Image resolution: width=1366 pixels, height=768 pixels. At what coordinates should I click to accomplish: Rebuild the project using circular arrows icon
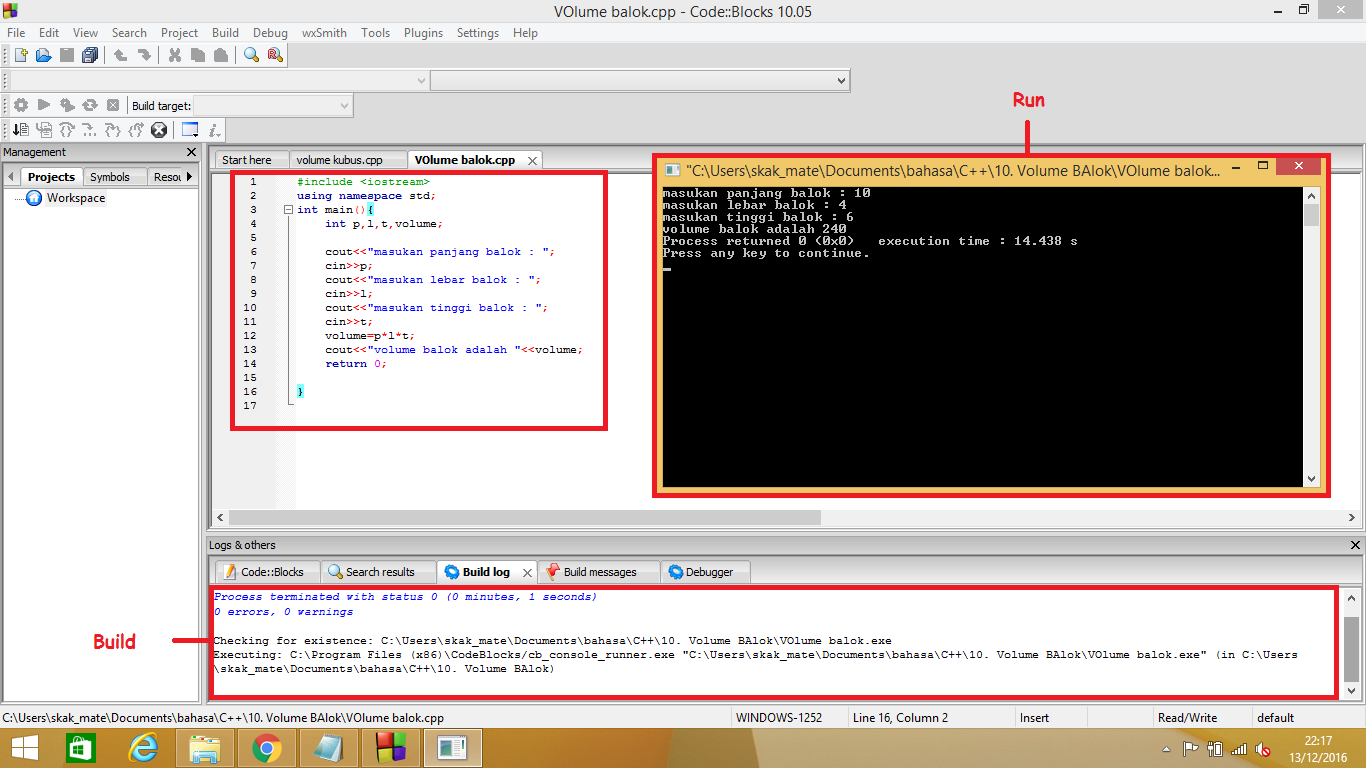pos(90,105)
